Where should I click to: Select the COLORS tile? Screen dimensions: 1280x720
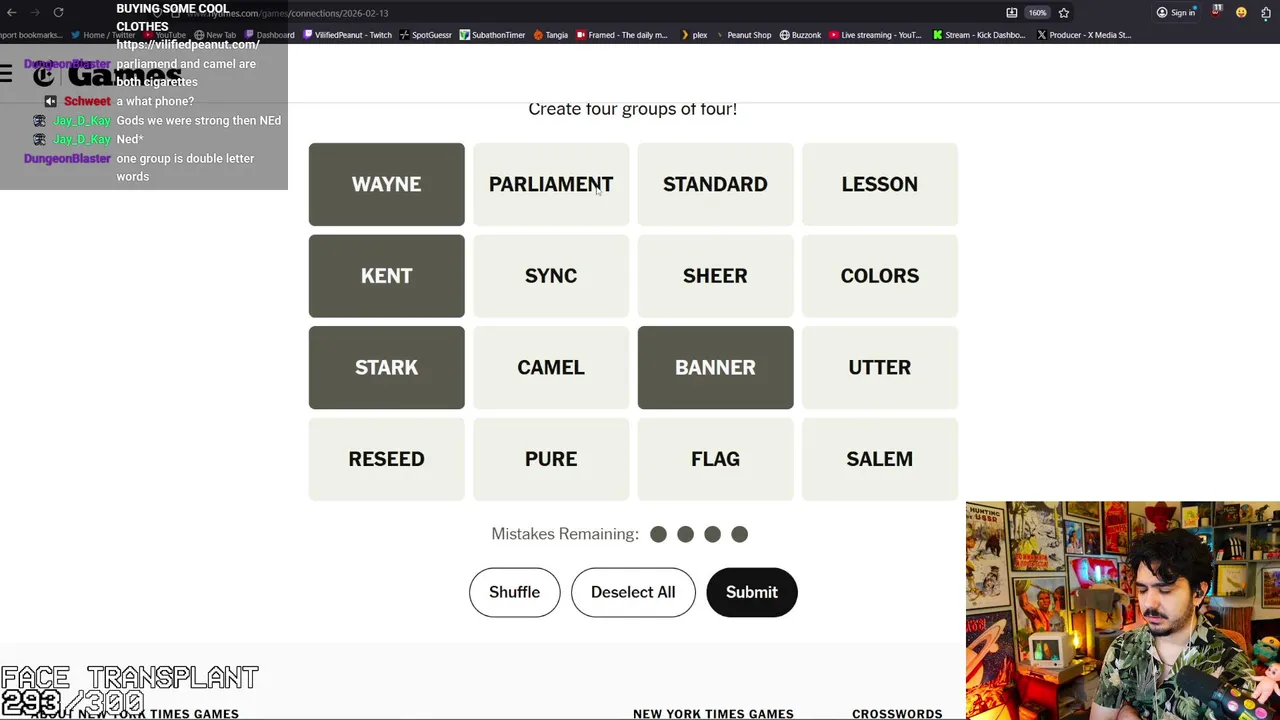pyautogui.click(x=880, y=276)
